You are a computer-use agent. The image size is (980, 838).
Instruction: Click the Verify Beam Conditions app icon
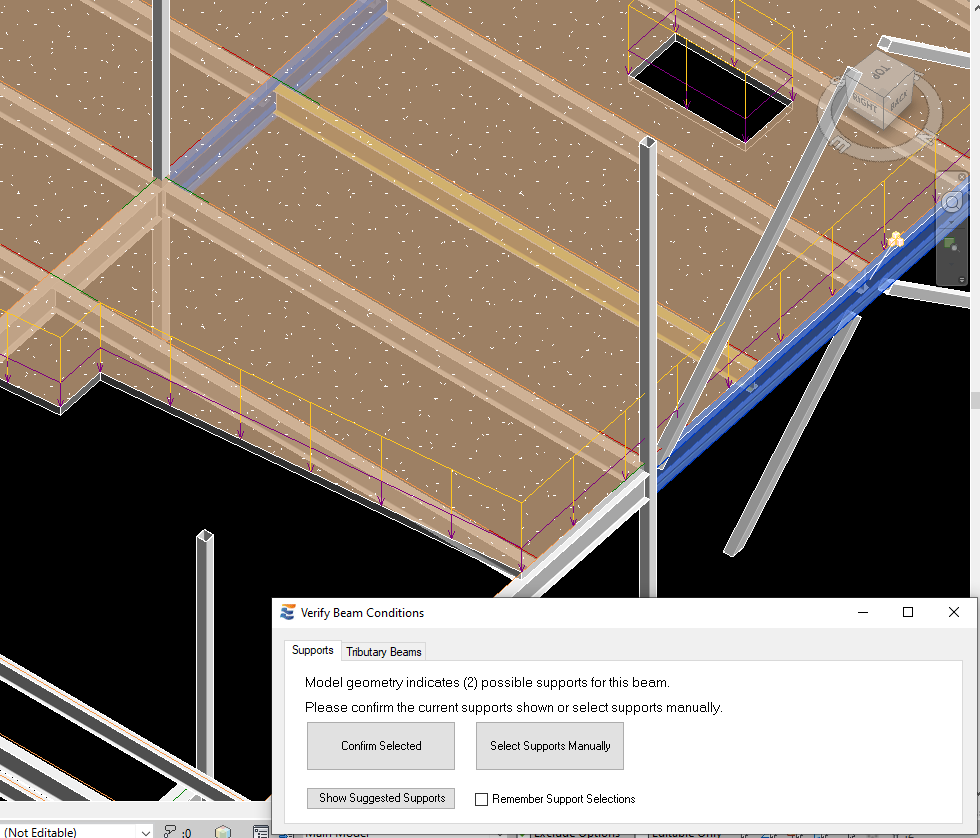pos(288,612)
